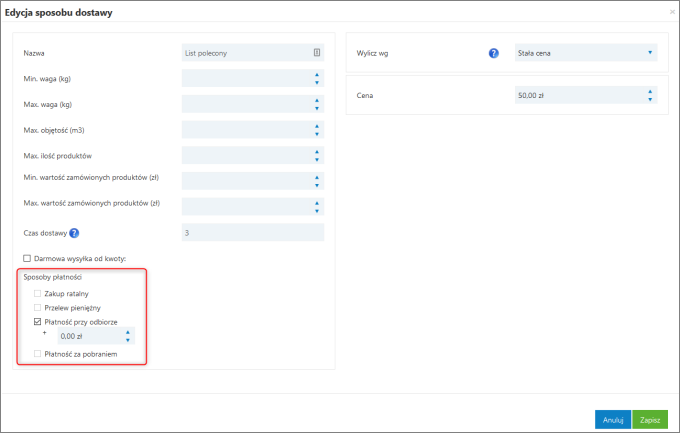Decrease the Max. waga (kg) value
This screenshot has height=433, width=680.
click(317, 108)
